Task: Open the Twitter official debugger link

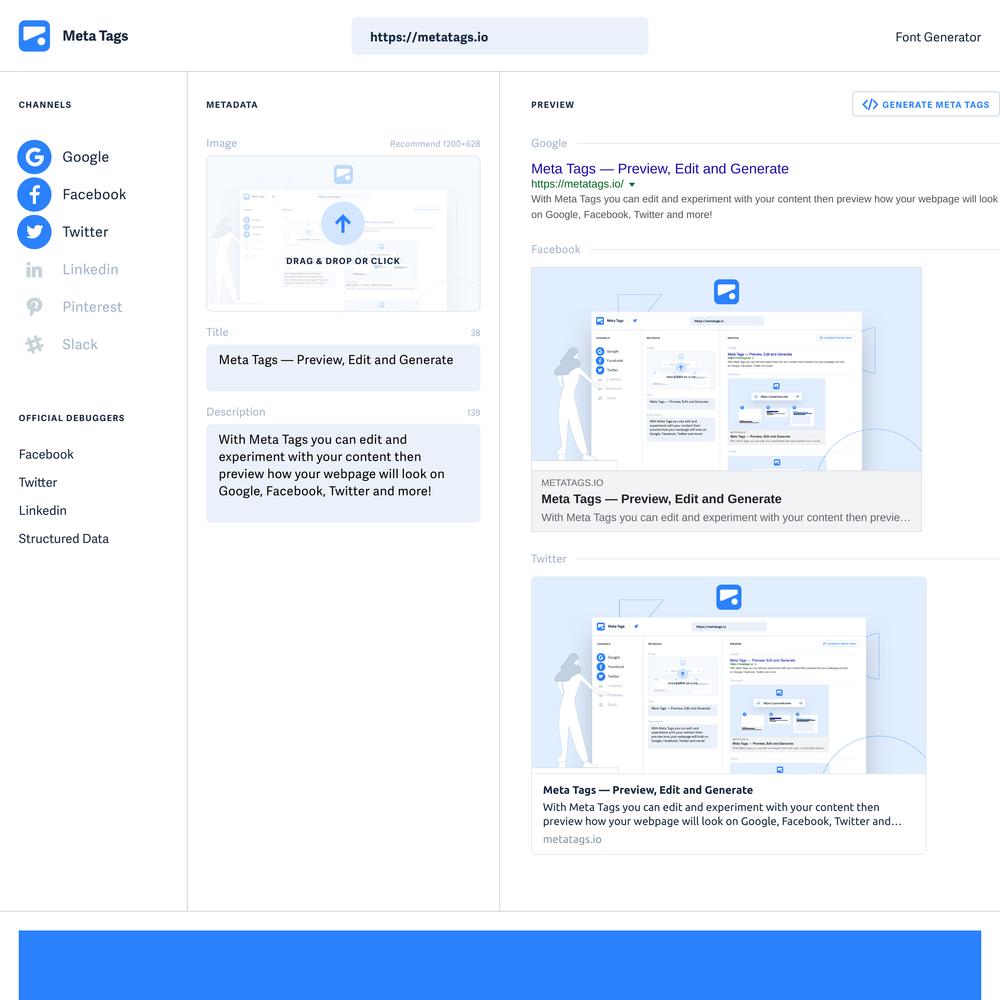Action: (x=38, y=482)
